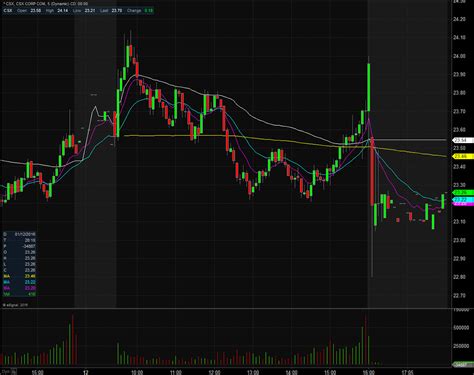The width and height of the screenshot is (474, 375).
Task: Click the Last price 23.70 in header
Action: [x=117, y=11]
